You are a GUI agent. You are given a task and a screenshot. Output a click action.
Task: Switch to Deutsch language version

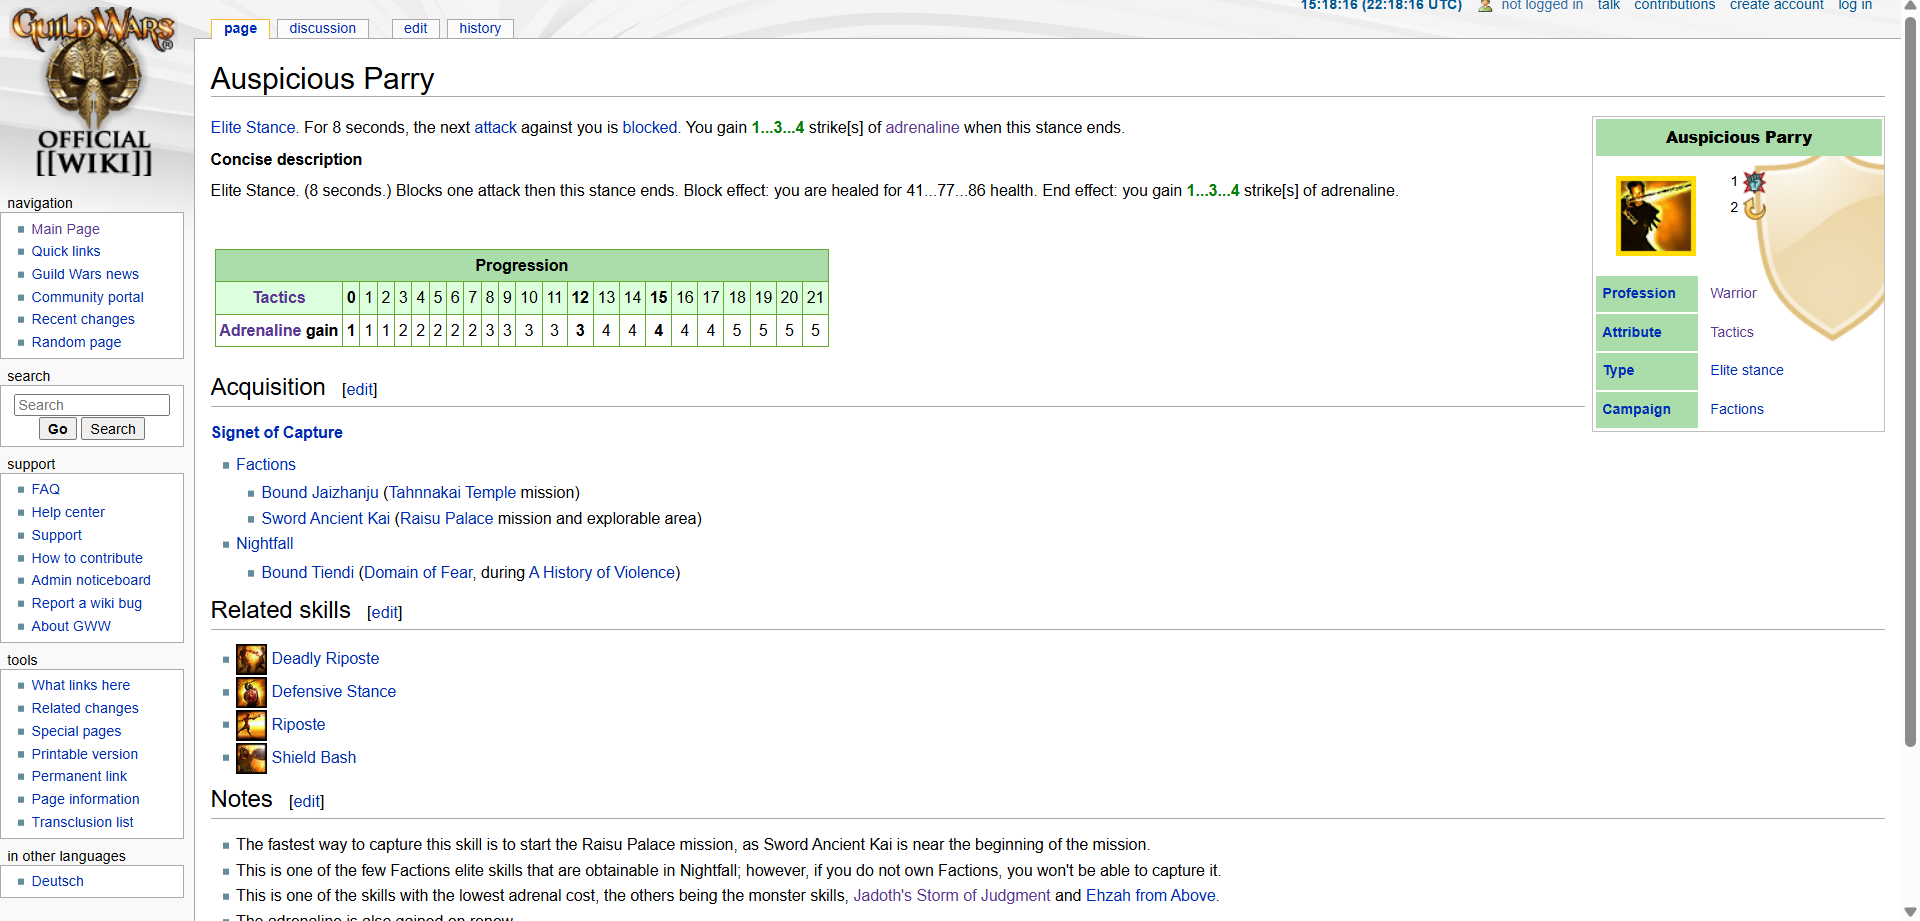coord(57,881)
